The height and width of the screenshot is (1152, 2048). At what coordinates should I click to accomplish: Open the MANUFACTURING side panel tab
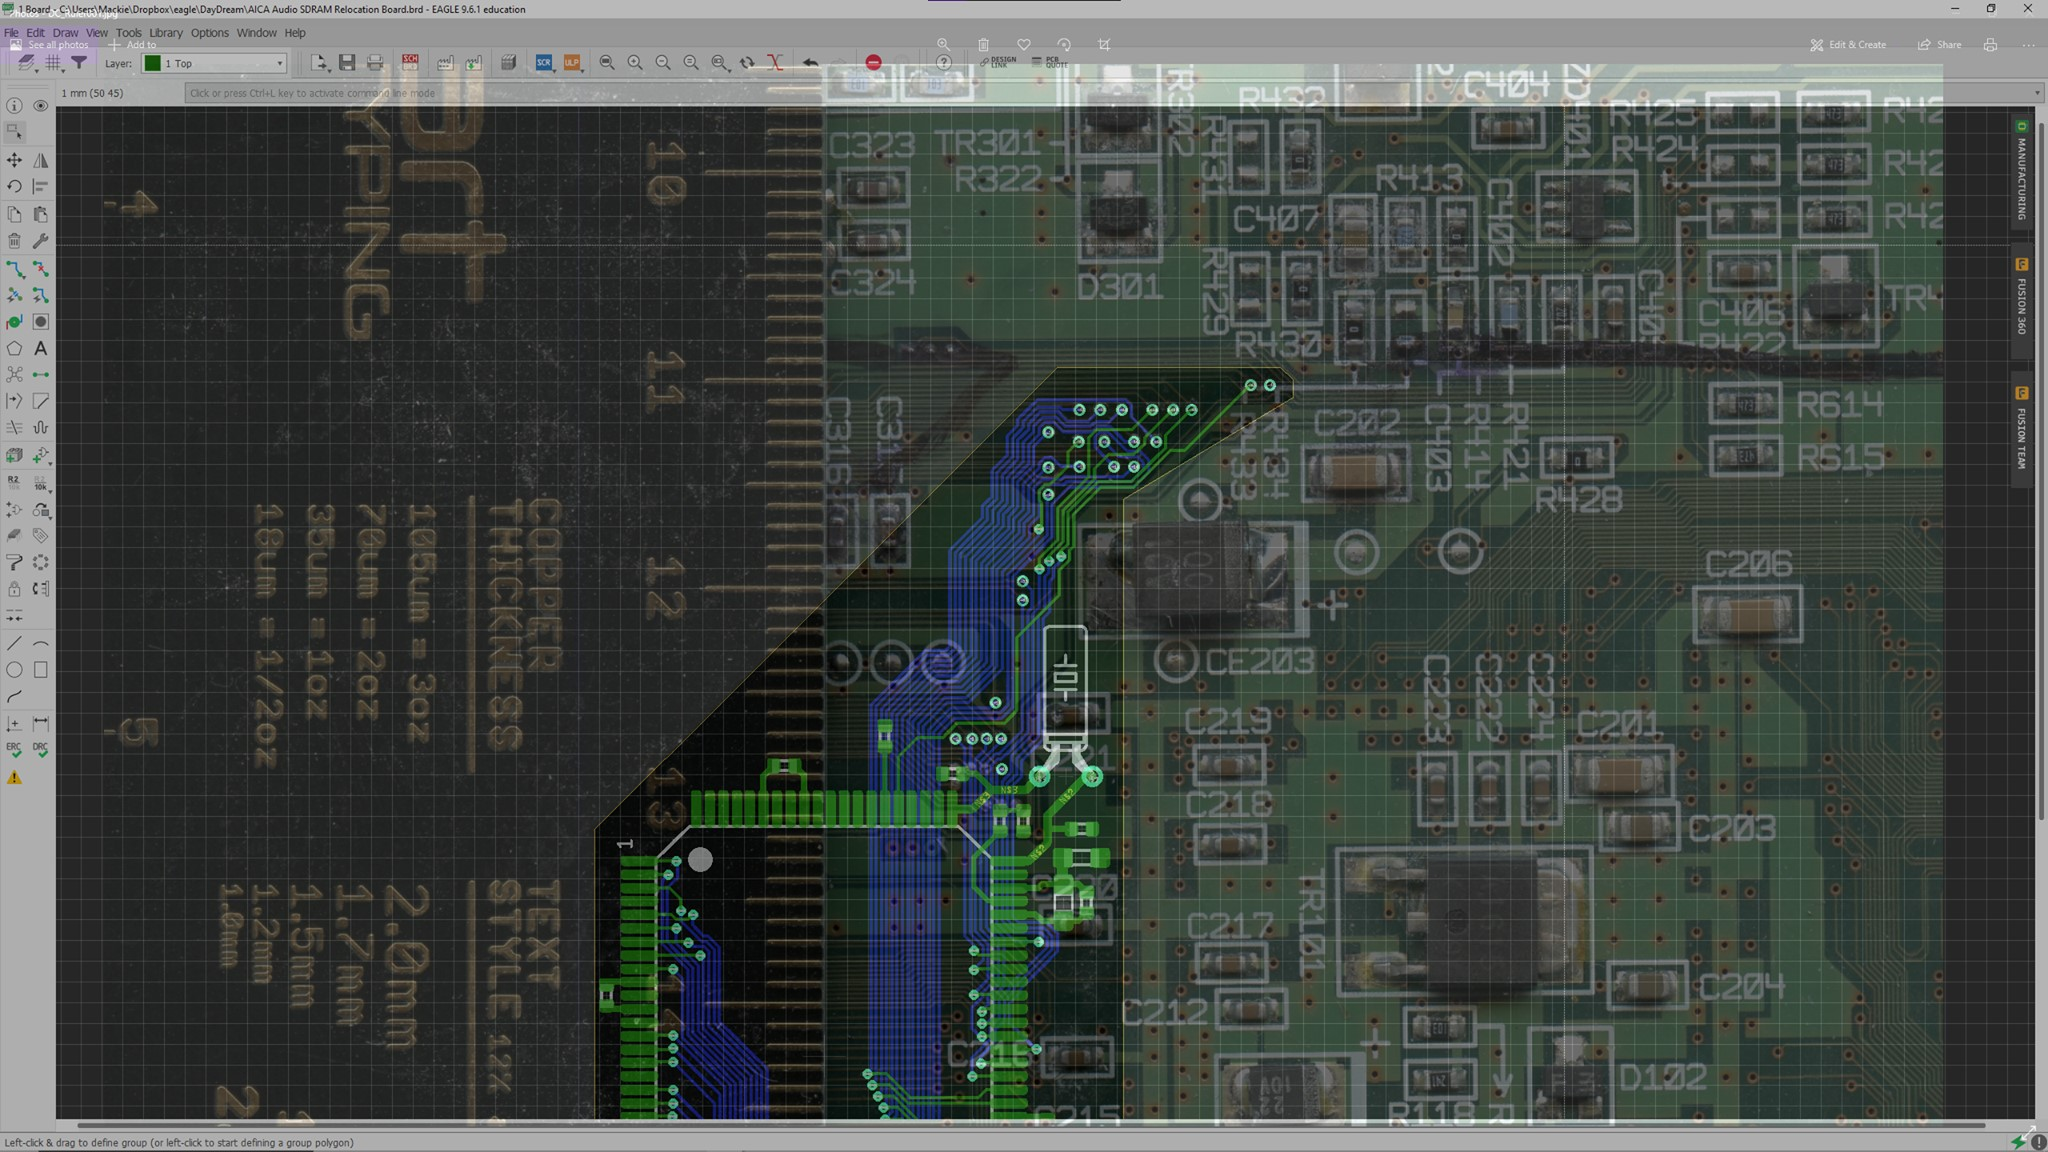pos(2021,174)
